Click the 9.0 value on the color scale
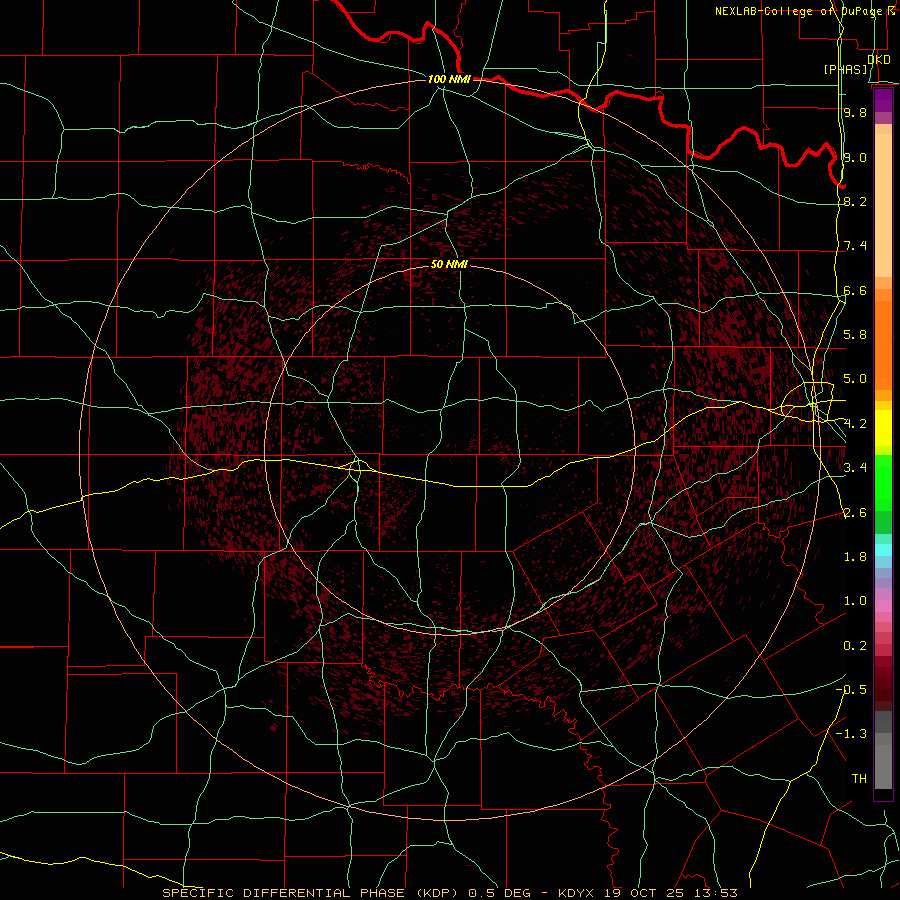 point(855,157)
